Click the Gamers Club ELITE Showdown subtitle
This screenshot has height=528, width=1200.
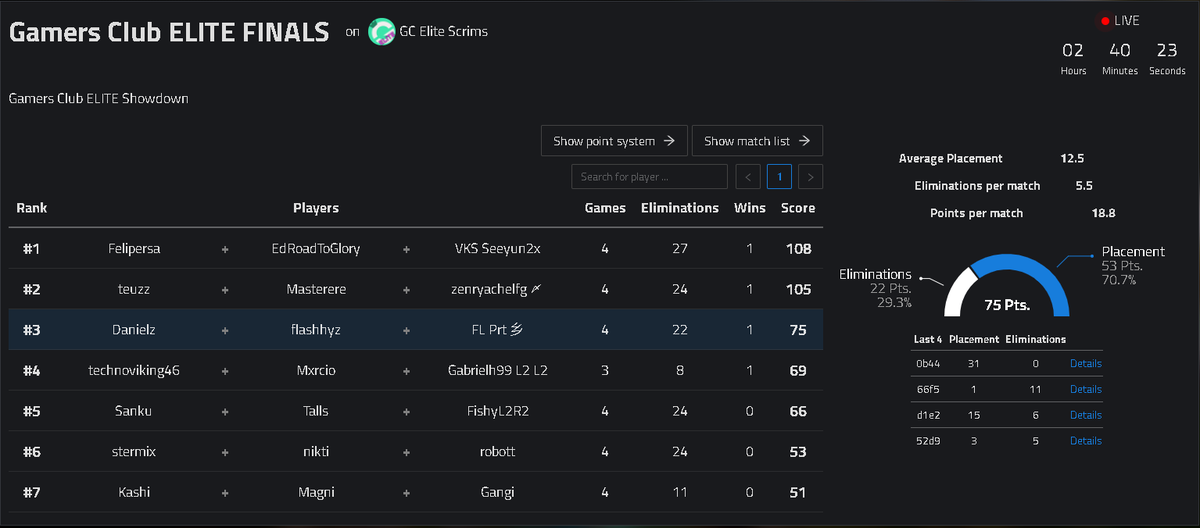tap(98, 99)
